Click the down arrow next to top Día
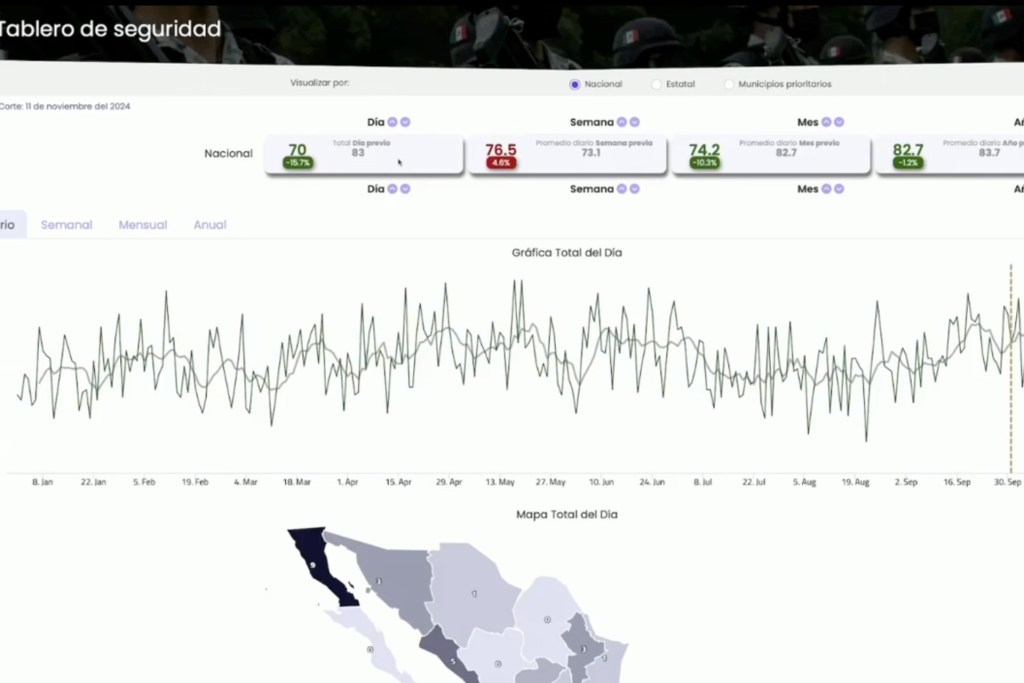 (405, 122)
